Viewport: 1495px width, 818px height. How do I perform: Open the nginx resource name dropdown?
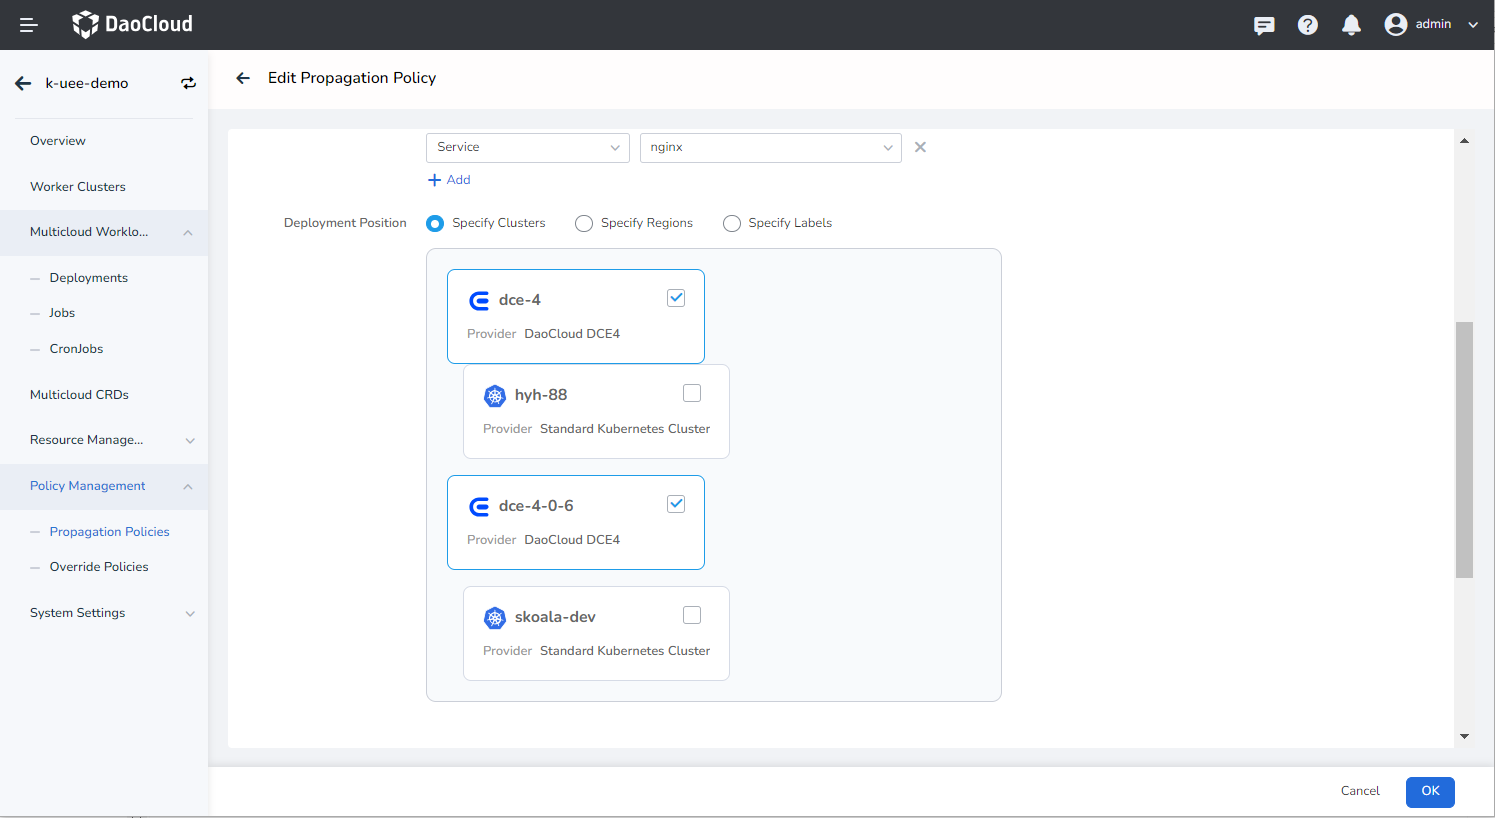point(770,147)
